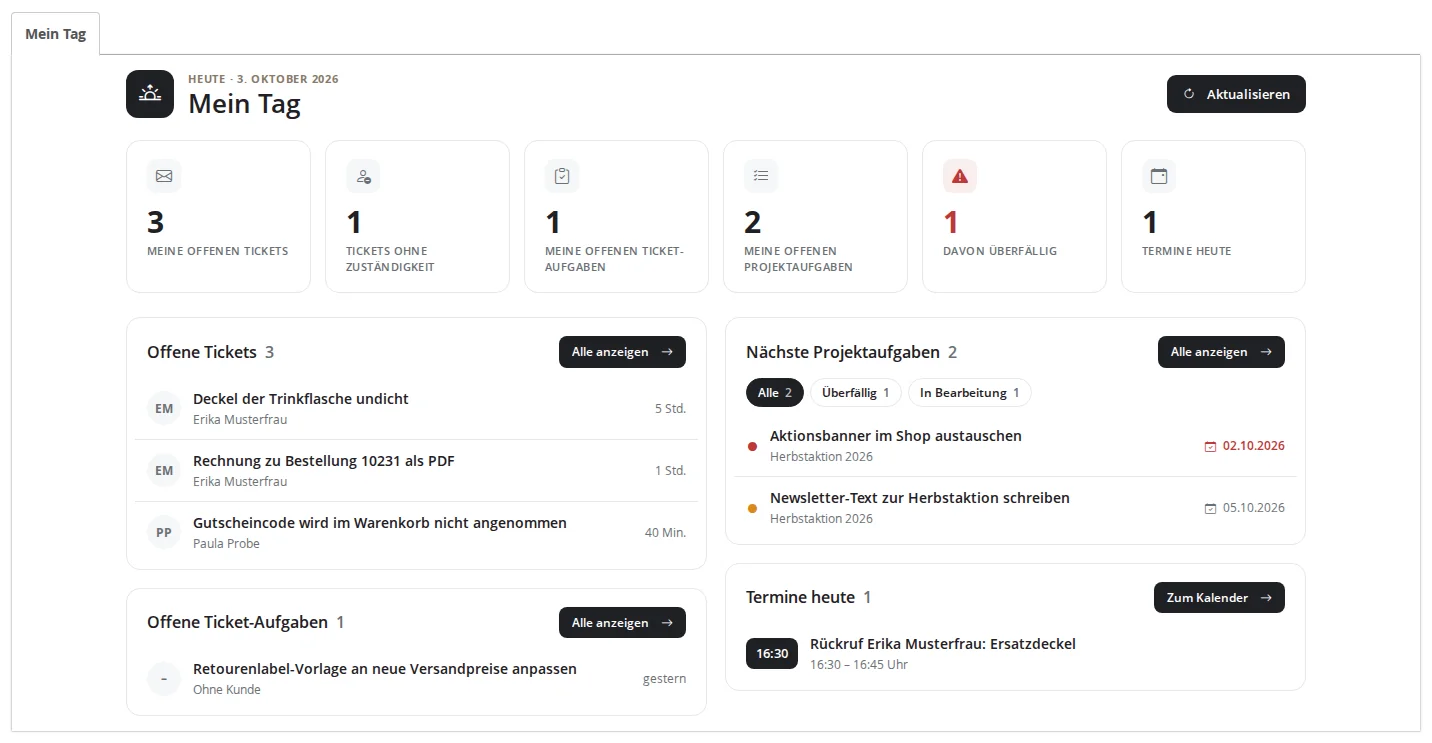Click the calendar icon above Termine heute
Image resolution: width=1432 pixels, height=743 pixels.
1159,176
